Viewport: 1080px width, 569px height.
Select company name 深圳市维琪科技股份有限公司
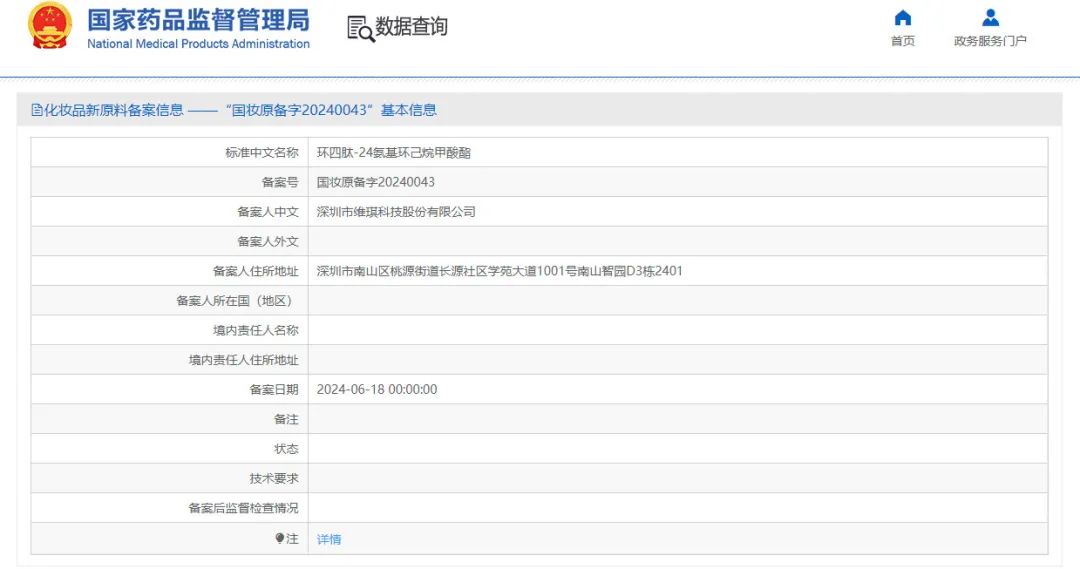pos(396,212)
